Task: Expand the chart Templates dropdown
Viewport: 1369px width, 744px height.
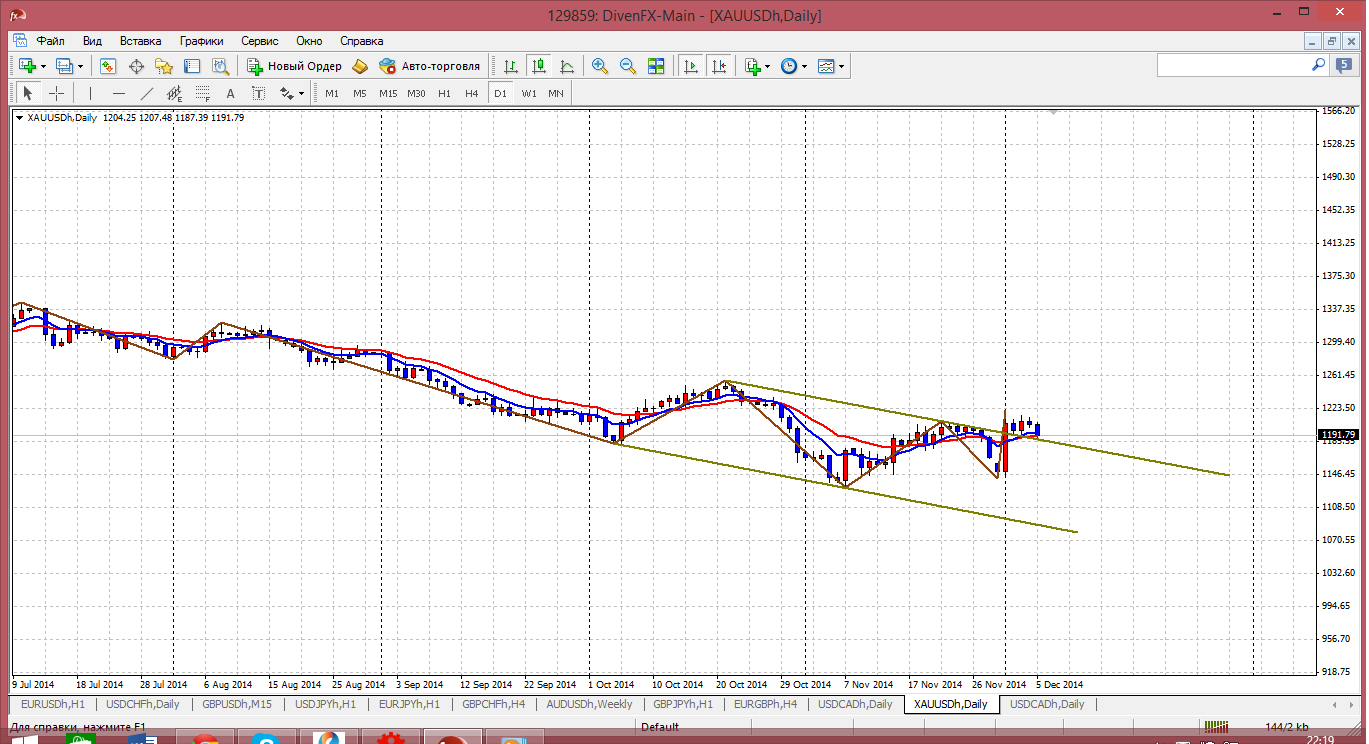Action: coord(841,66)
